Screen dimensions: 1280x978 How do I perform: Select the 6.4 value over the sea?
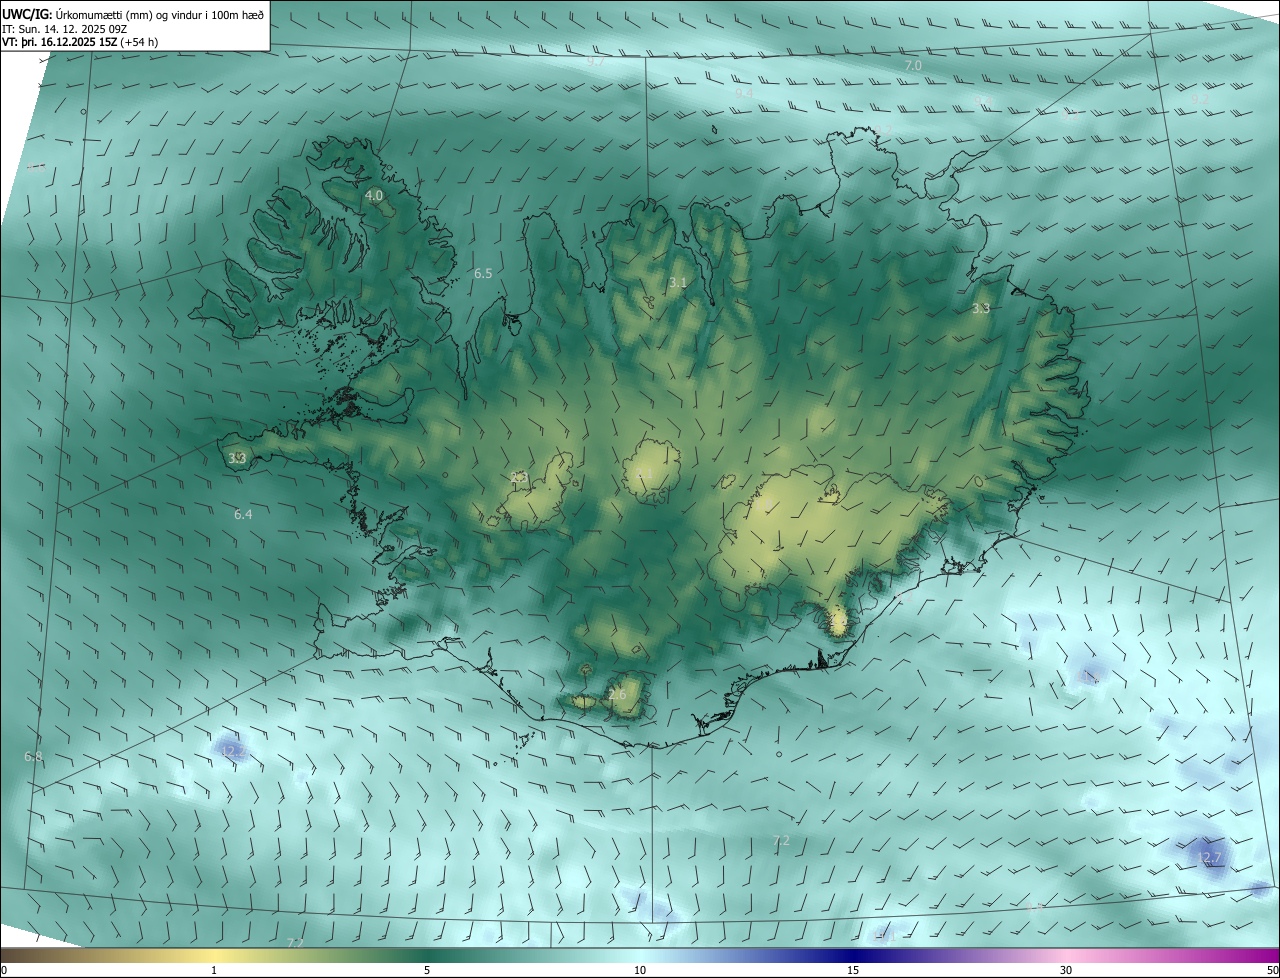(243, 514)
